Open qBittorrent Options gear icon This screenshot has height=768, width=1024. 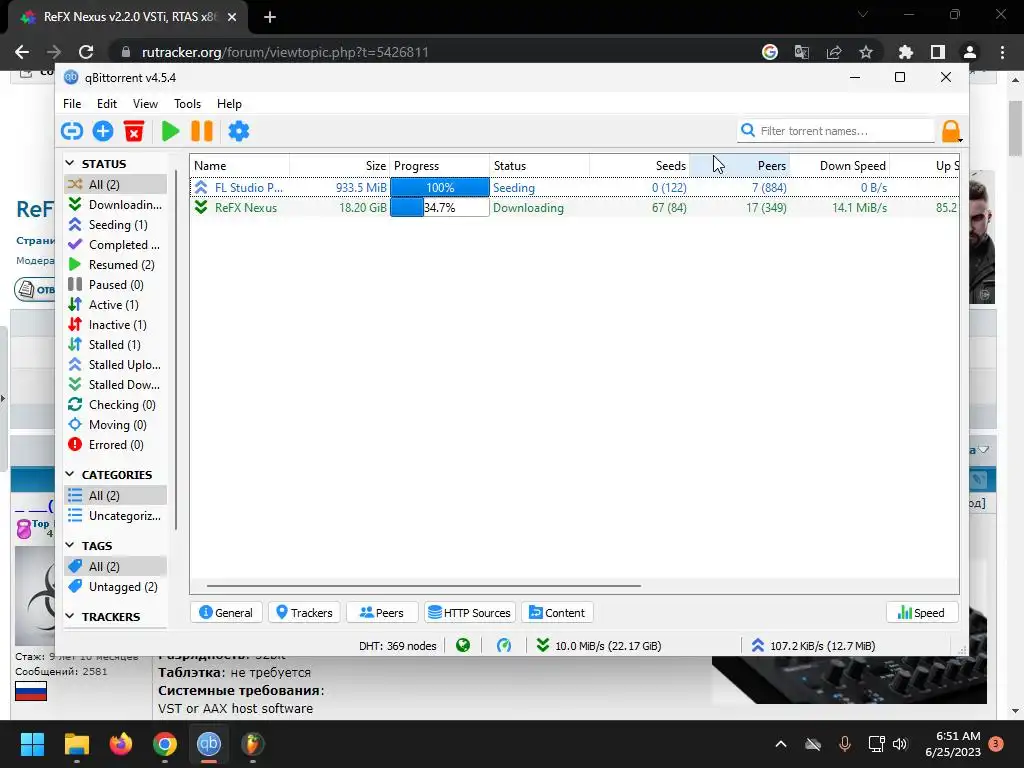click(238, 131)
